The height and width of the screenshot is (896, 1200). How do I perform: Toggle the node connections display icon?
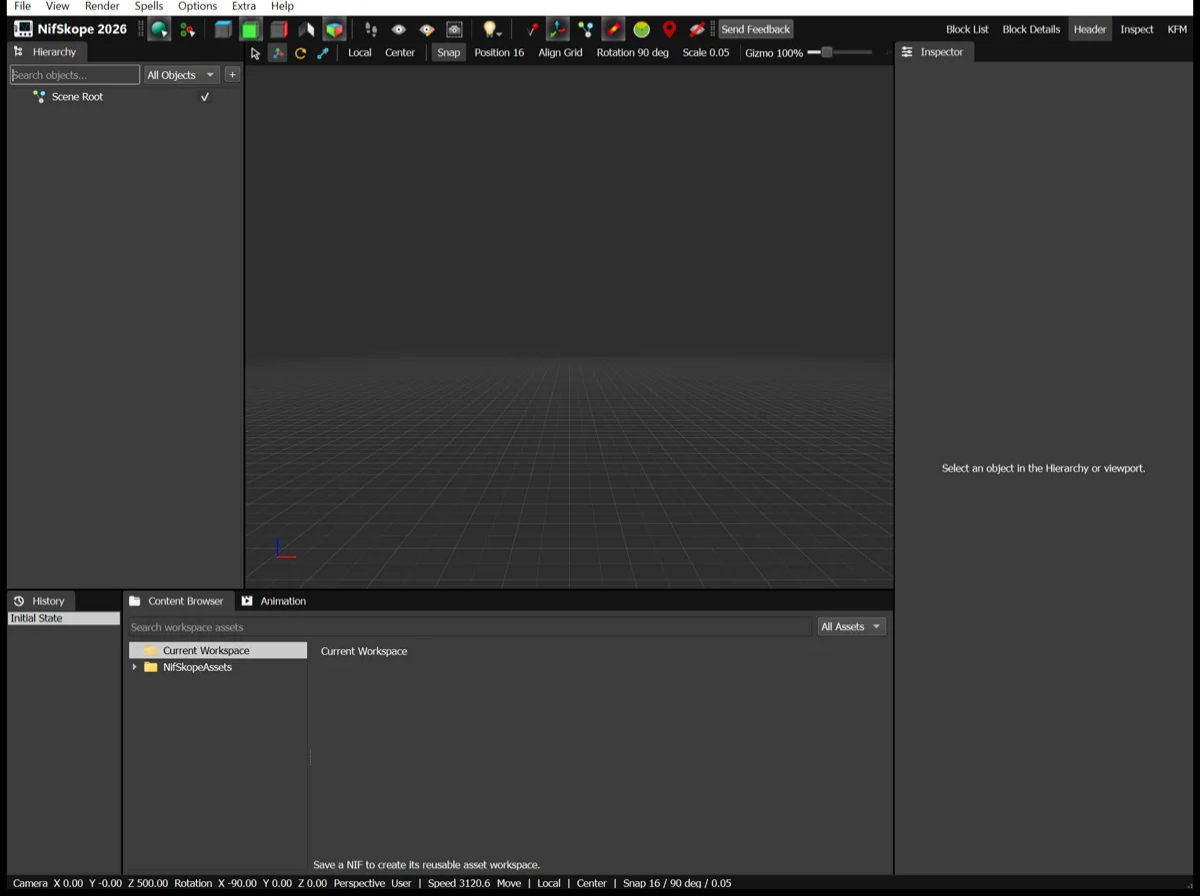click(586, 30)
